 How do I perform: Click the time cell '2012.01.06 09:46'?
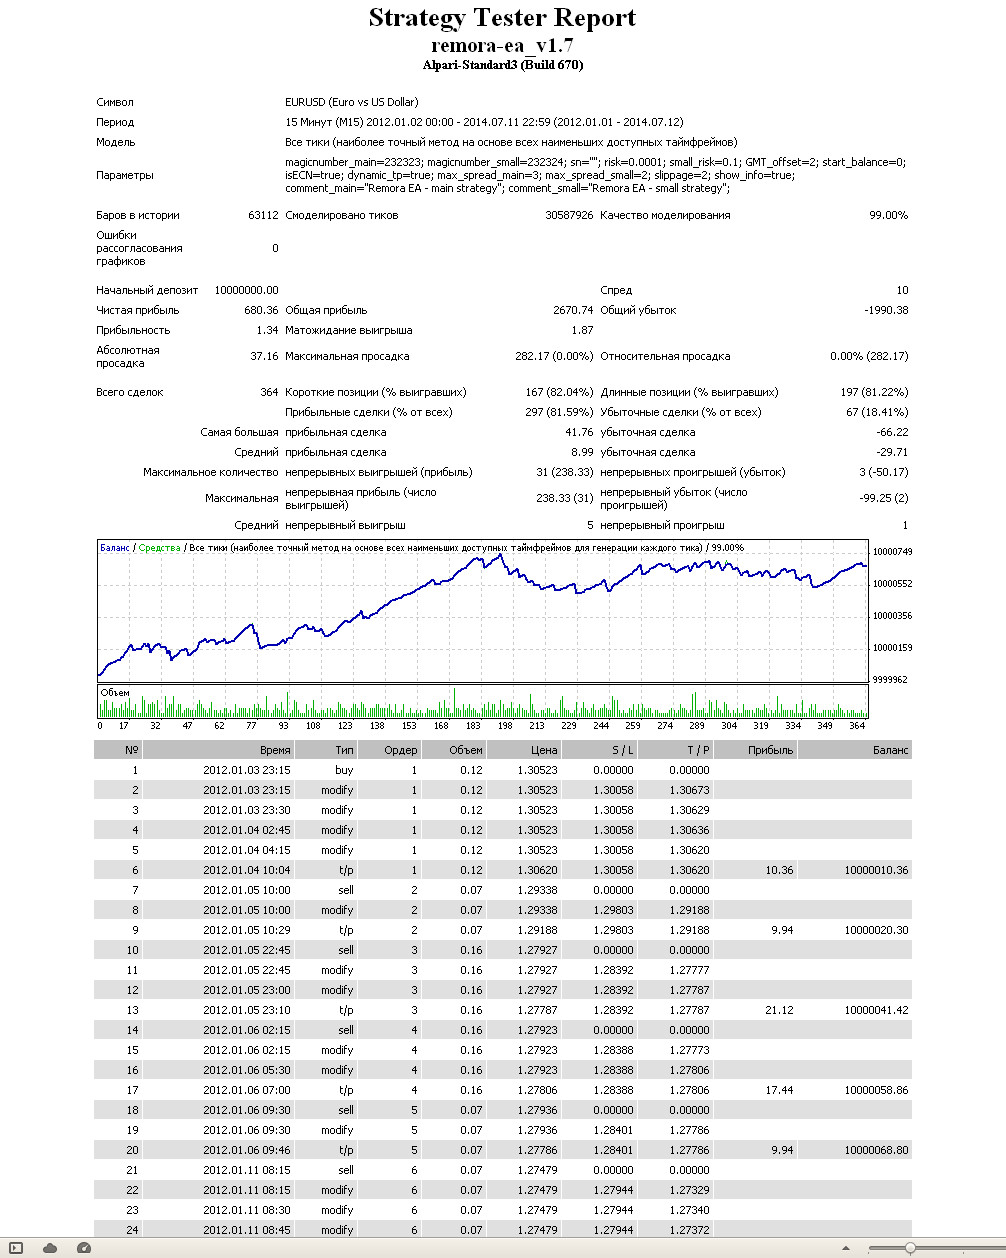tap(247, 1150)
